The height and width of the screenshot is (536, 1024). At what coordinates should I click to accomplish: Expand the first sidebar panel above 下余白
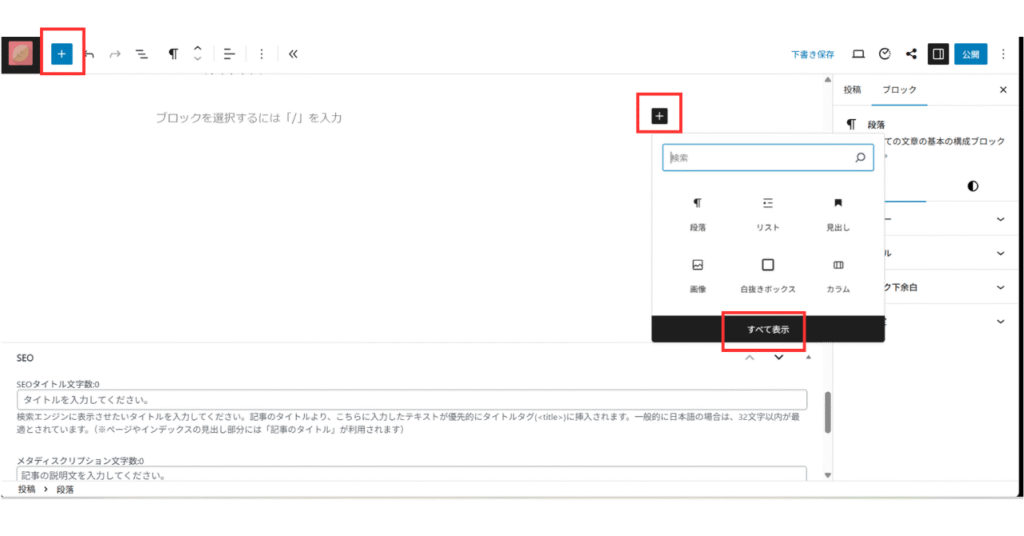[1000, 219]
